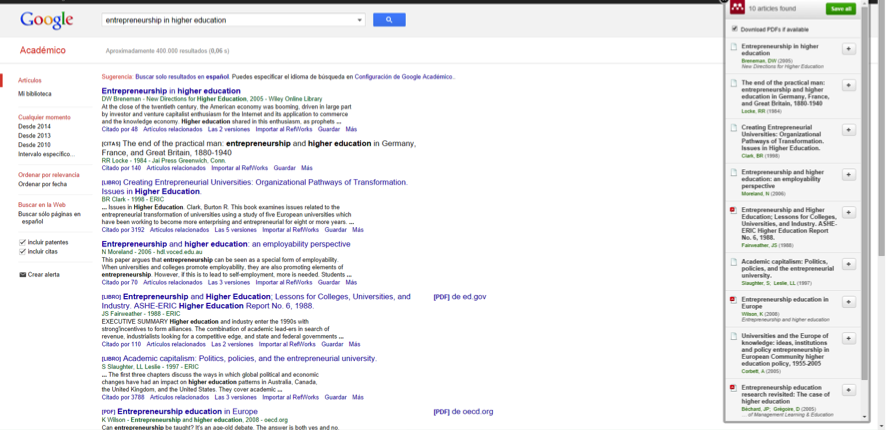Open '[PDF] de oecd.org' link
This screenshot has height=430, width=886.
point(463,412)
